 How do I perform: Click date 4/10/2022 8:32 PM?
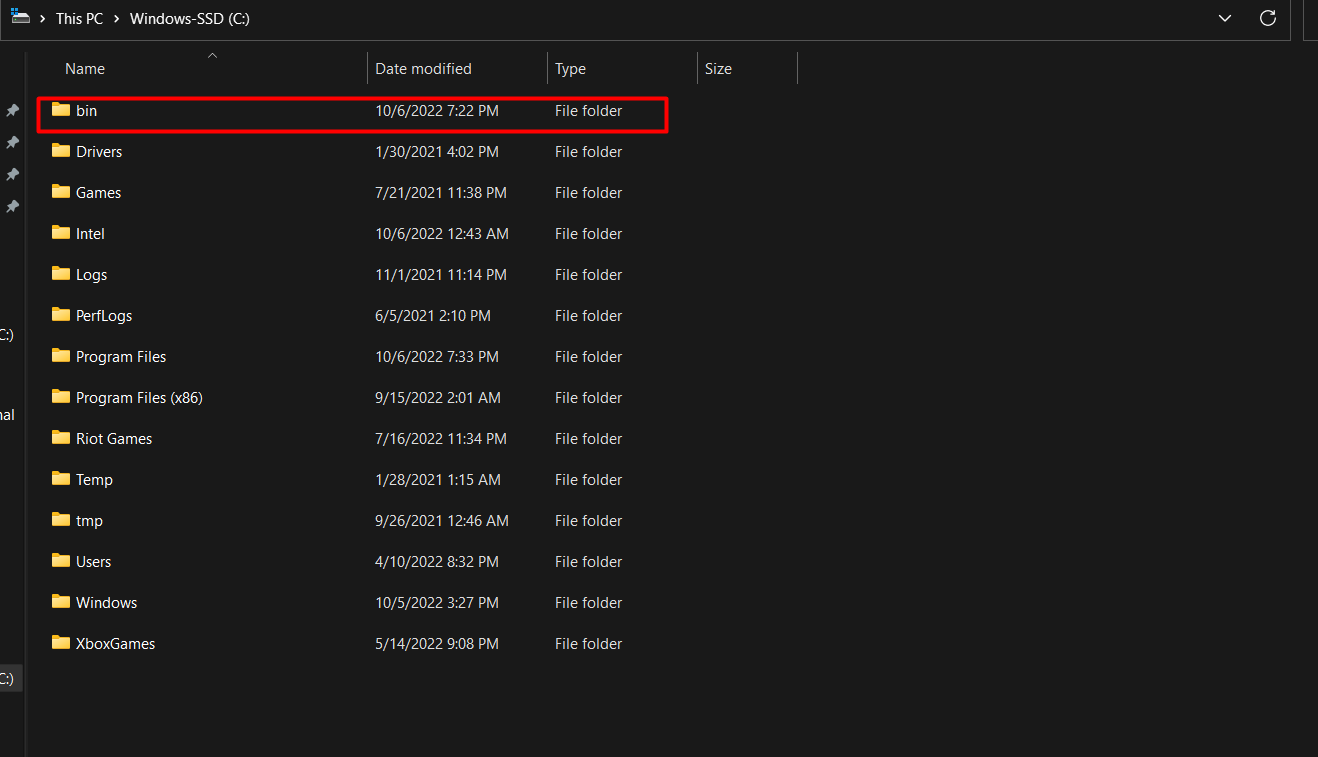(437, 562)
